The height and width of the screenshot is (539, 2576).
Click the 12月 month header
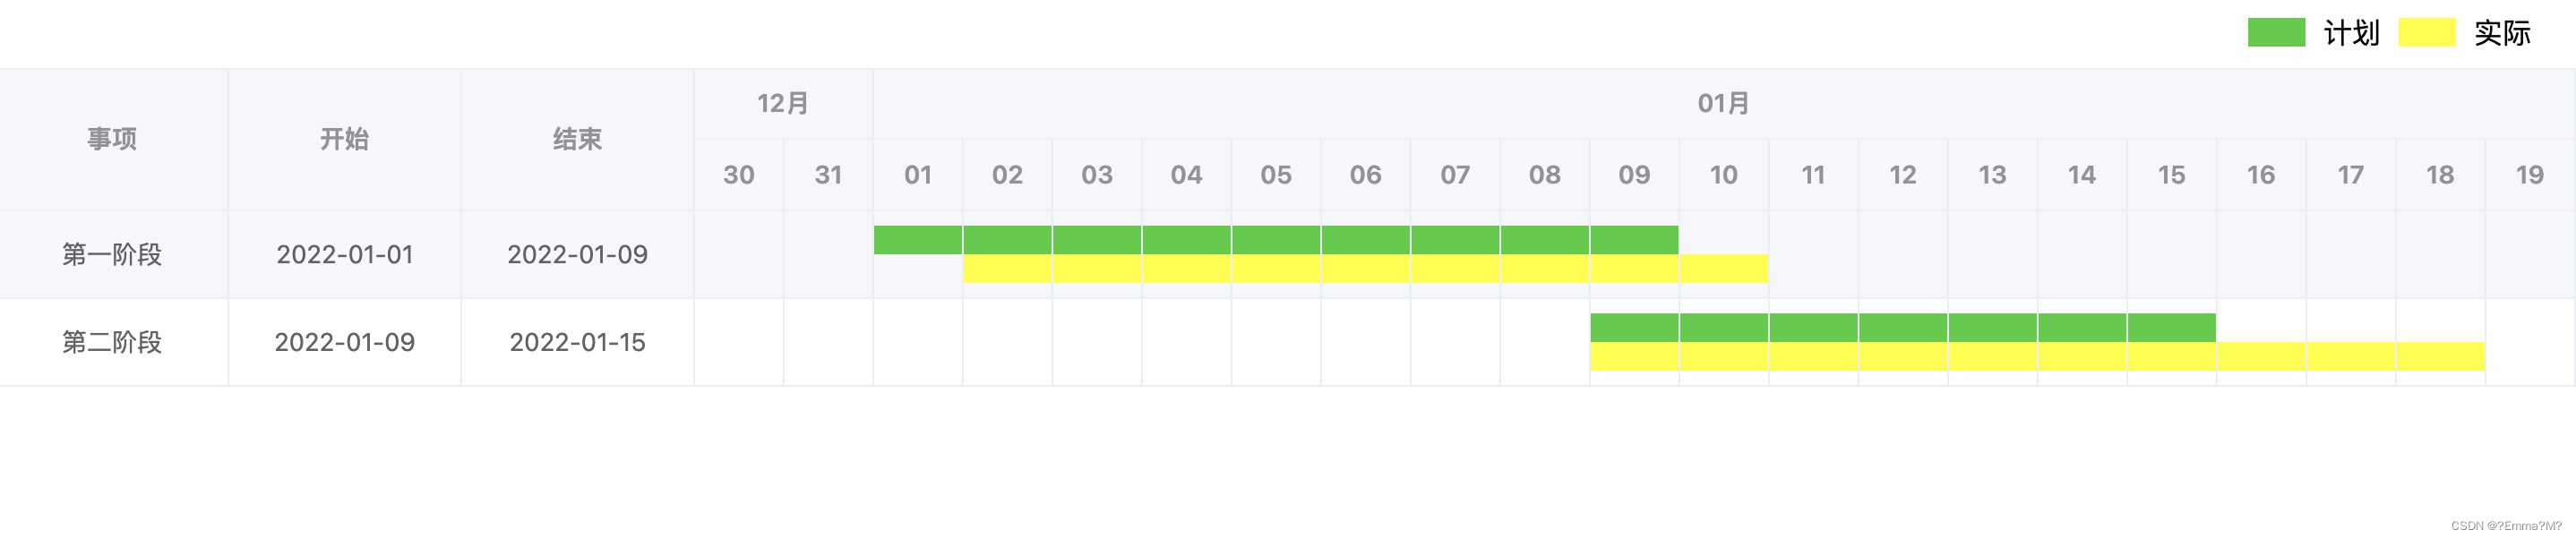point(784,103)
